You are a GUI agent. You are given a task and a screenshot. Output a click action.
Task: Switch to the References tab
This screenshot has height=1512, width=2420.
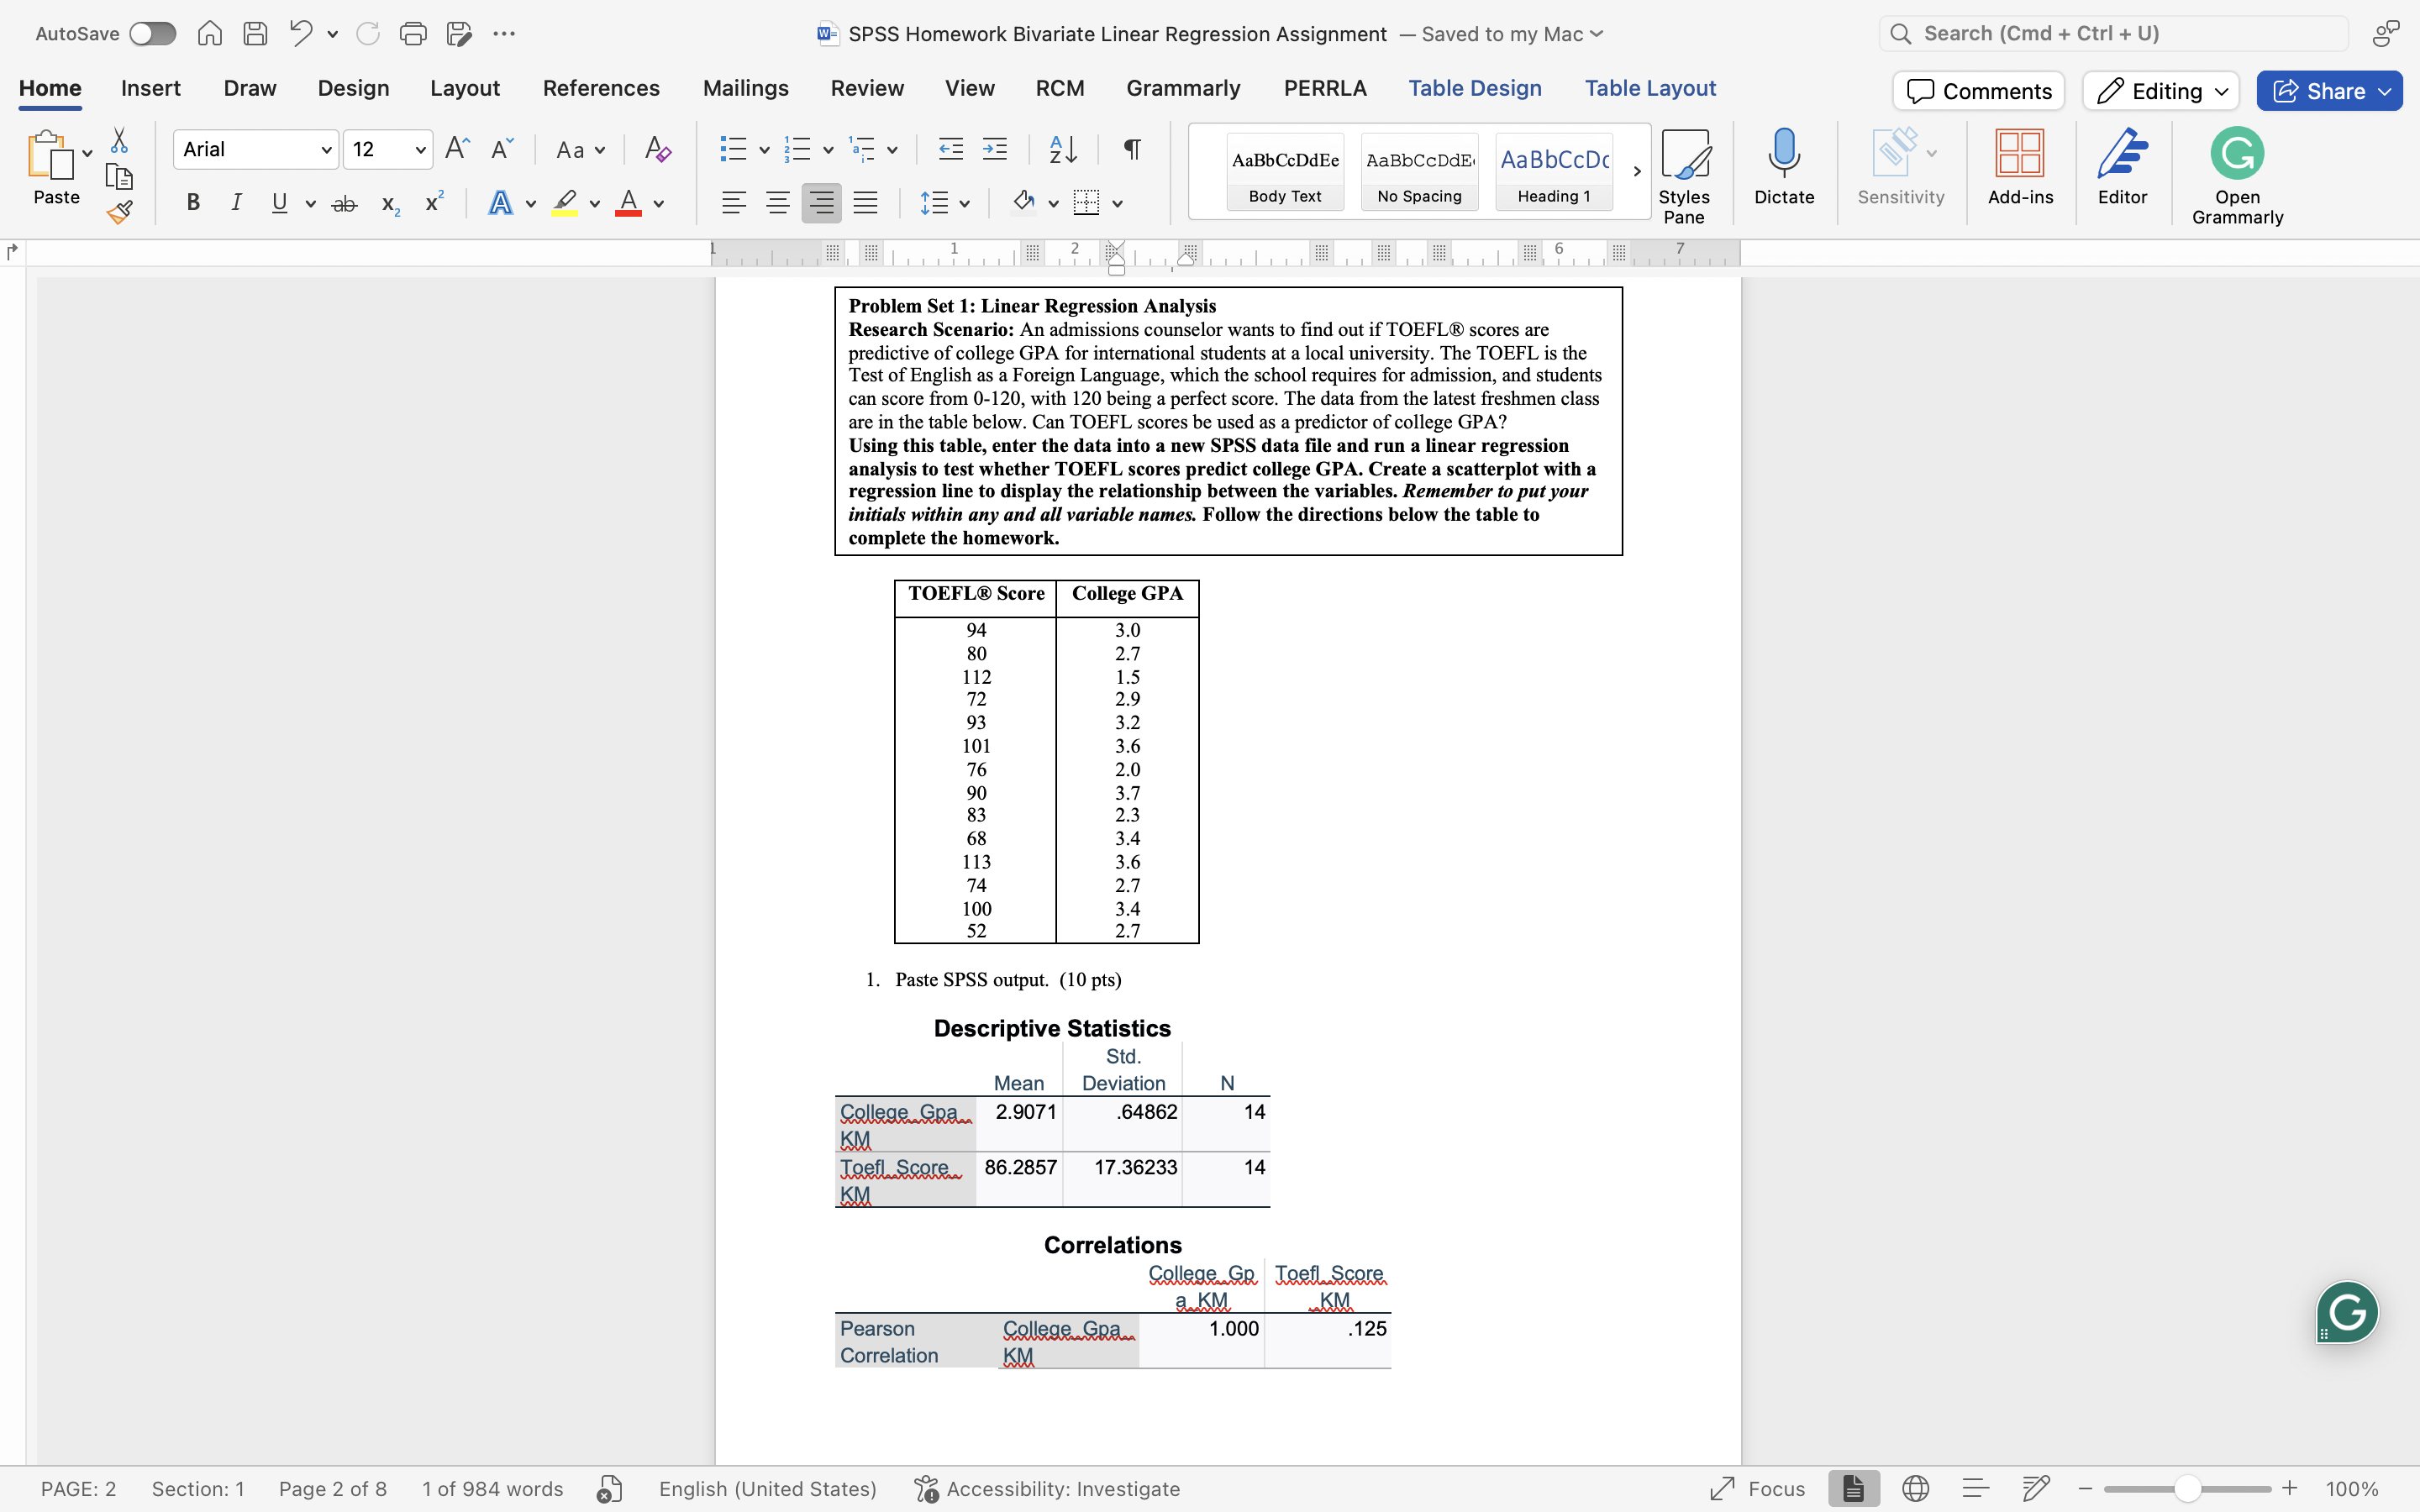[601, 88]
